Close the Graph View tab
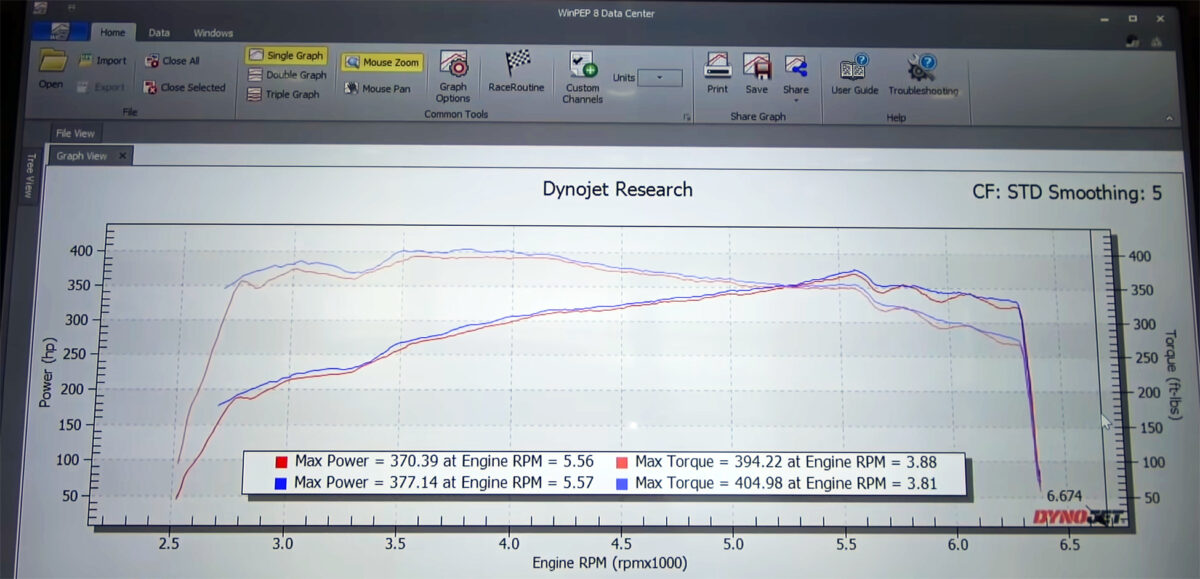The width and height of the screenshot is (1200, 579). (x=122, y=156)
